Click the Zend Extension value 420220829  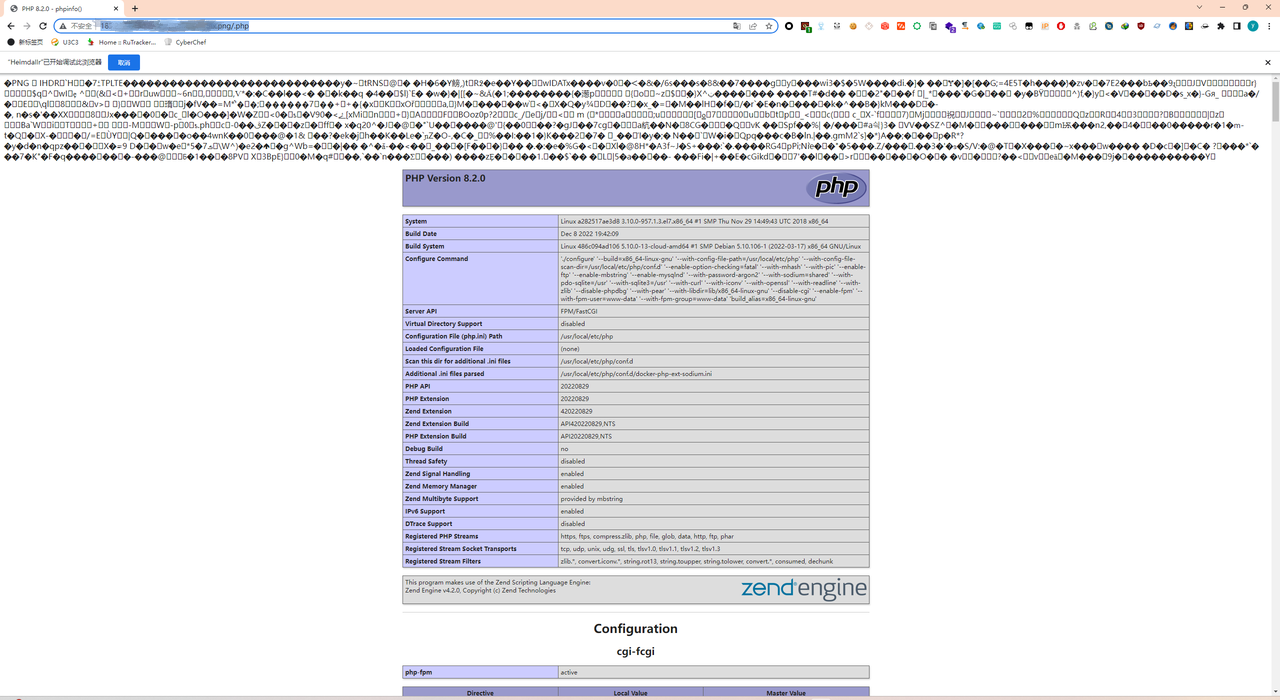577,411
